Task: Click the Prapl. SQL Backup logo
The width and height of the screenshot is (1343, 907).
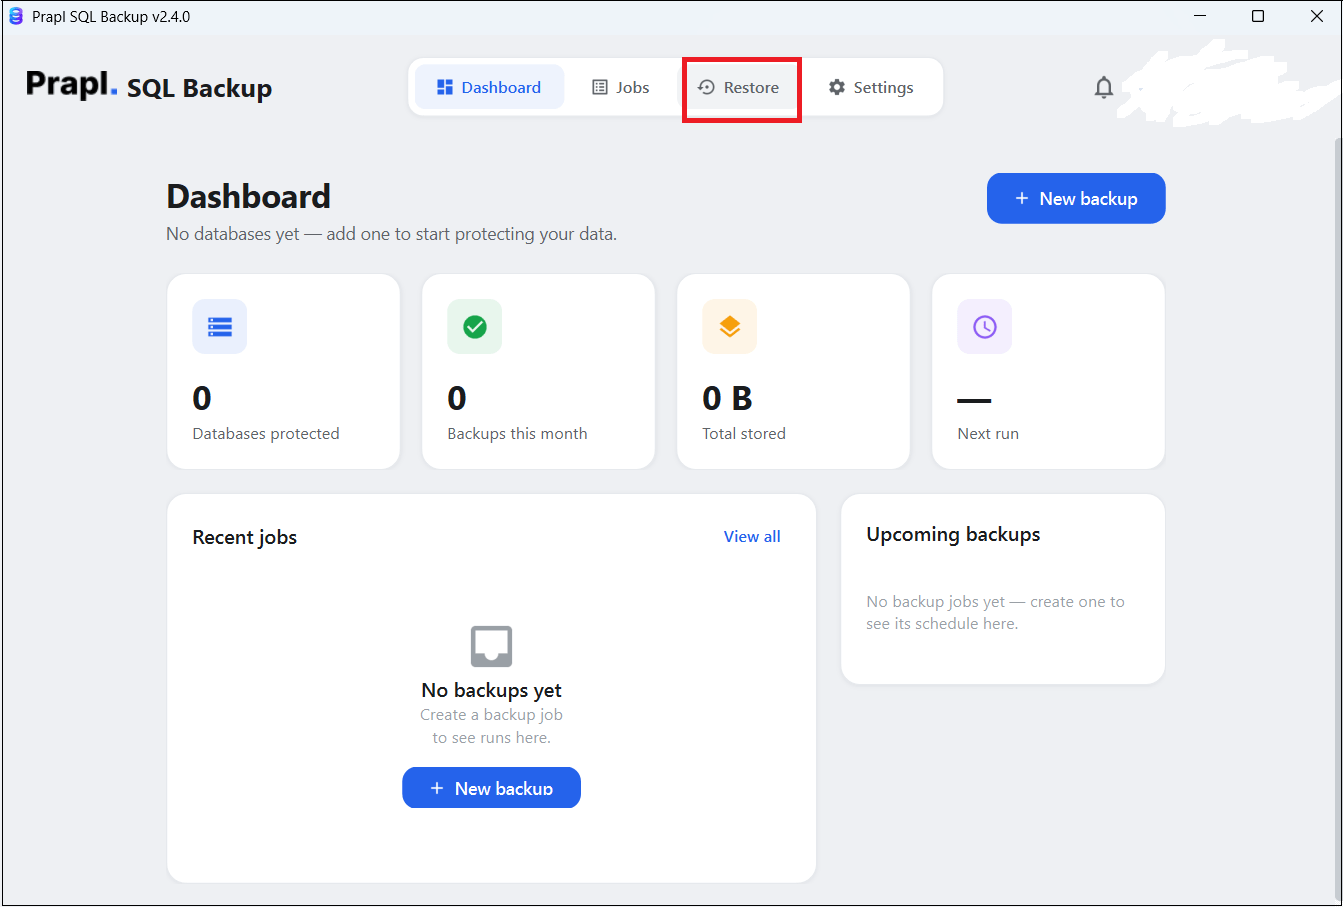Action: click(x=149, y=86)
